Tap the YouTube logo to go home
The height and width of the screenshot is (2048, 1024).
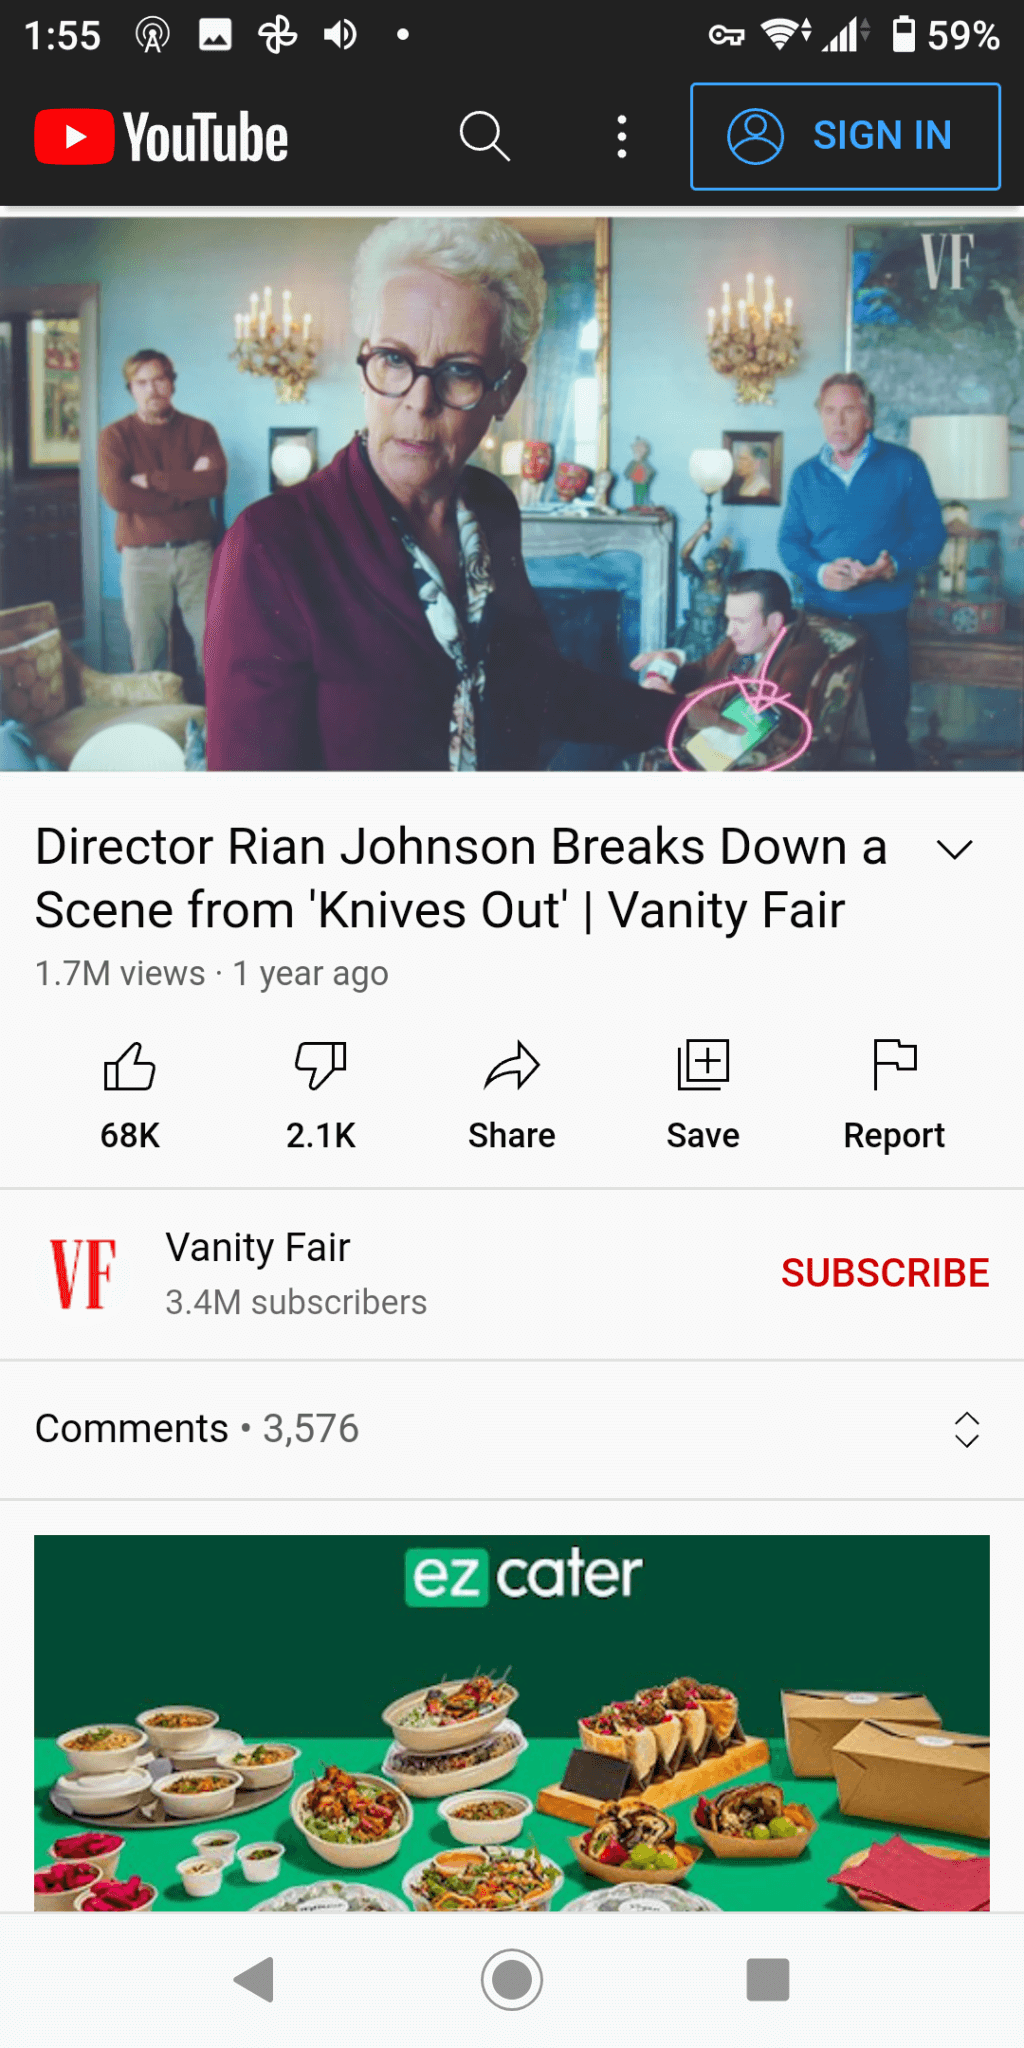161,137
